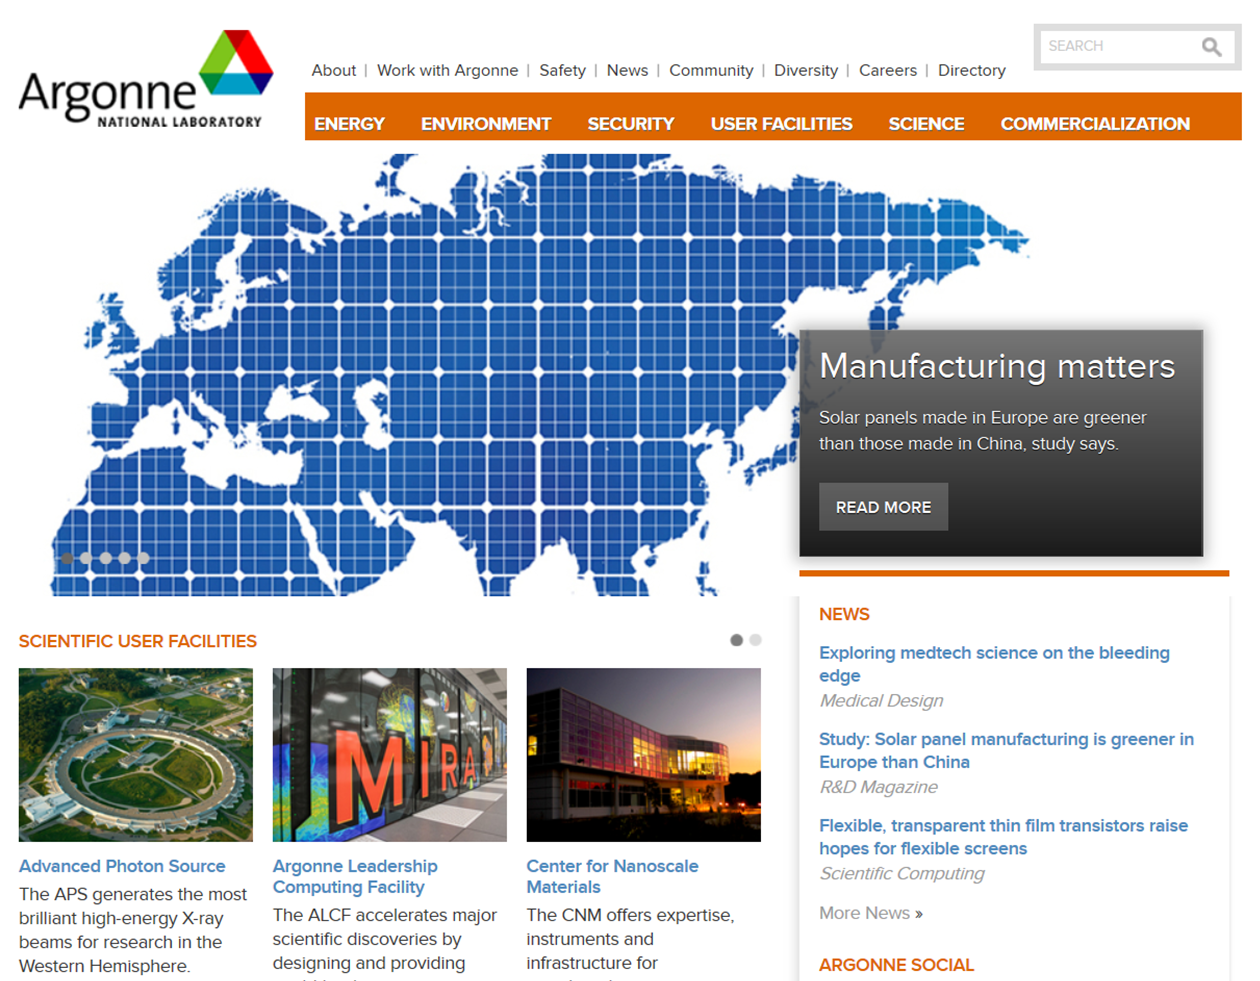Select the second hero slideshow dot
This screenshot has height=981, width=1260.
(86, 558)
